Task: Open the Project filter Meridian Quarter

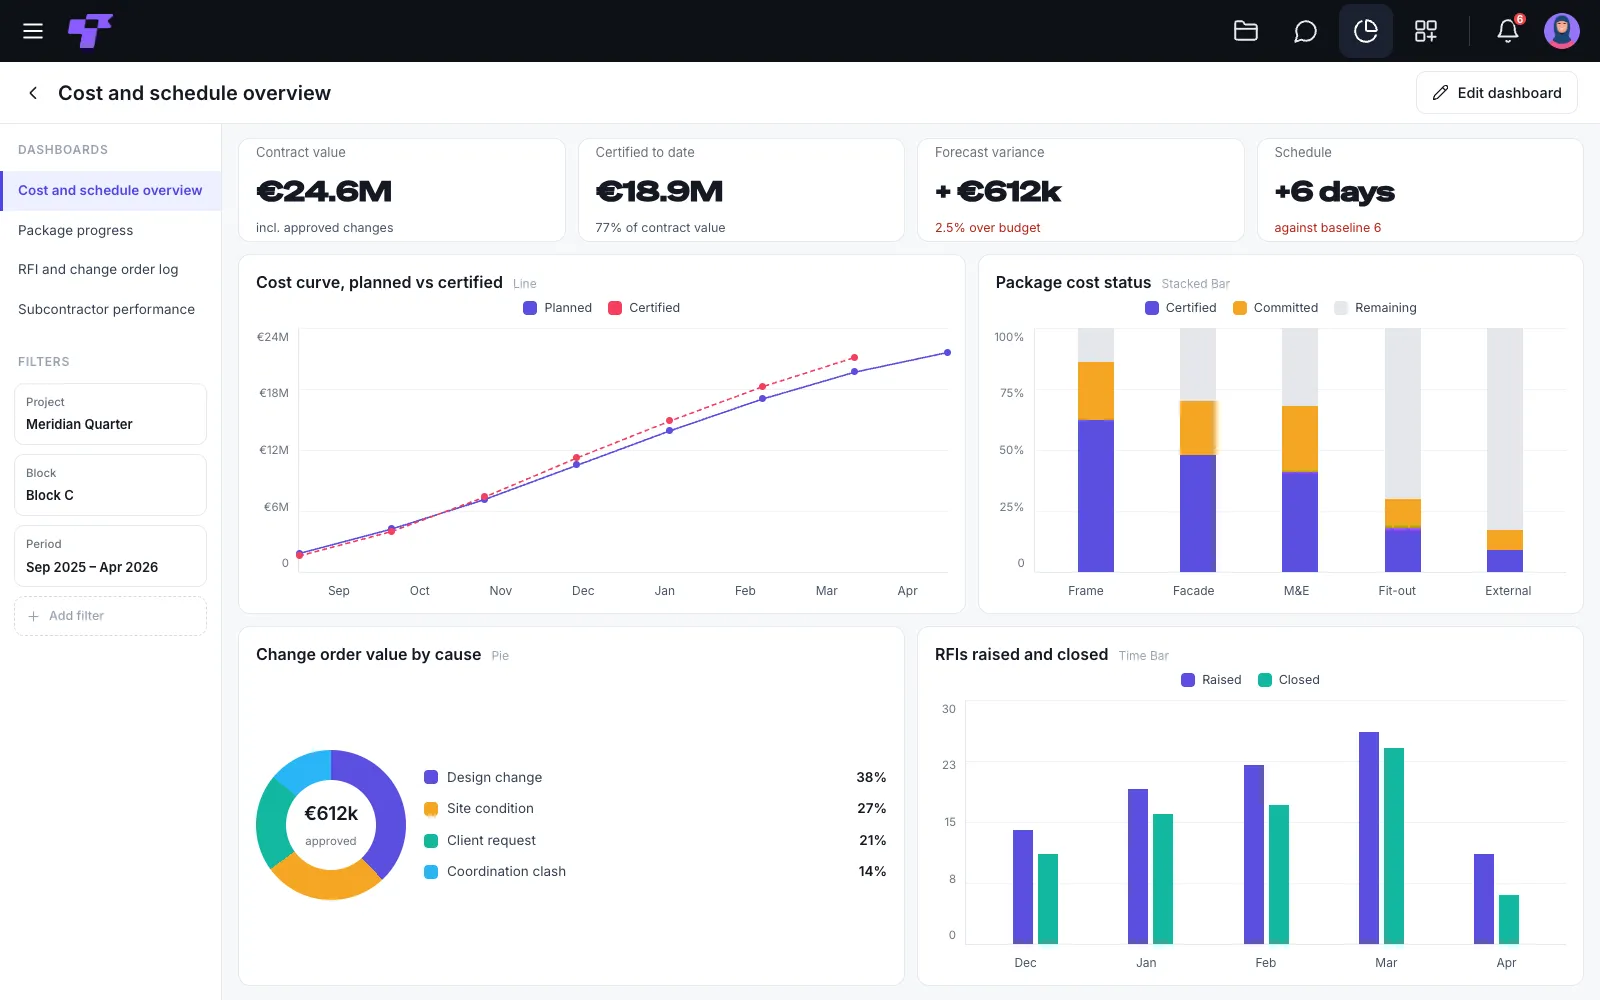Action: point(110,414)
